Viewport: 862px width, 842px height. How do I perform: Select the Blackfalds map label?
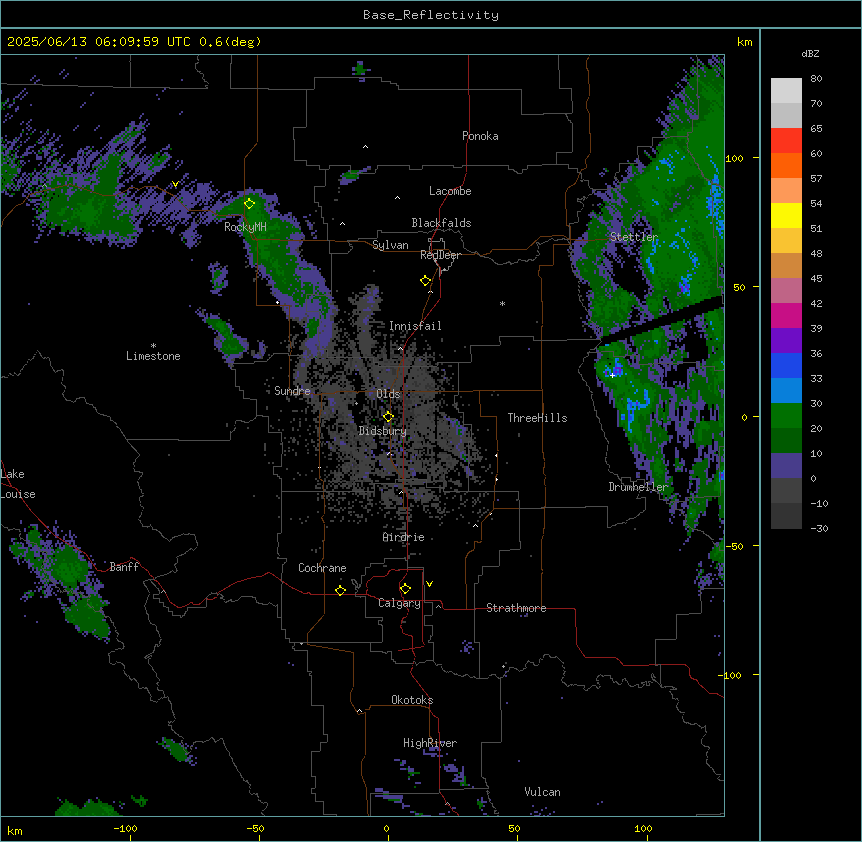click(441, 223)
